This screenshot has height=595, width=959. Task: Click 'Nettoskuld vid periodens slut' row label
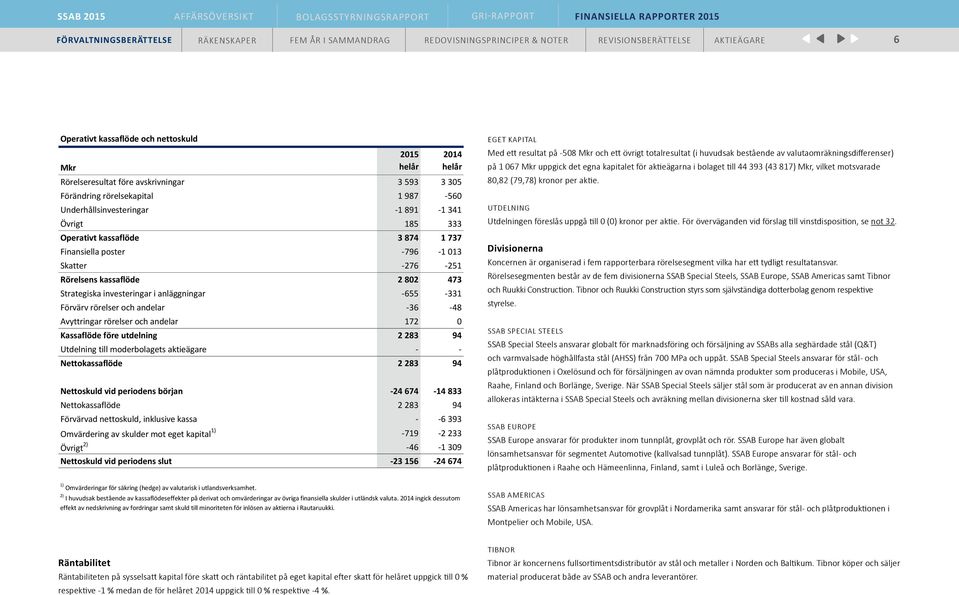(116, 461)
